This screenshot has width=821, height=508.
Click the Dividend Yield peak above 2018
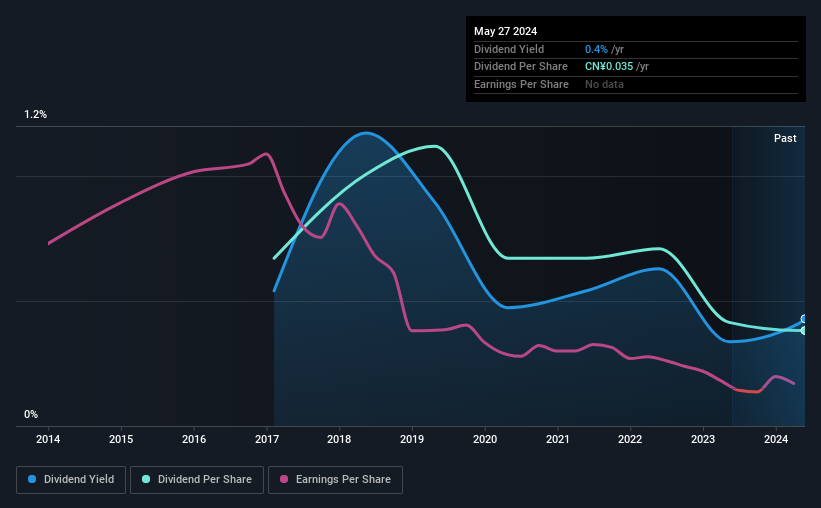coord(365,133)
